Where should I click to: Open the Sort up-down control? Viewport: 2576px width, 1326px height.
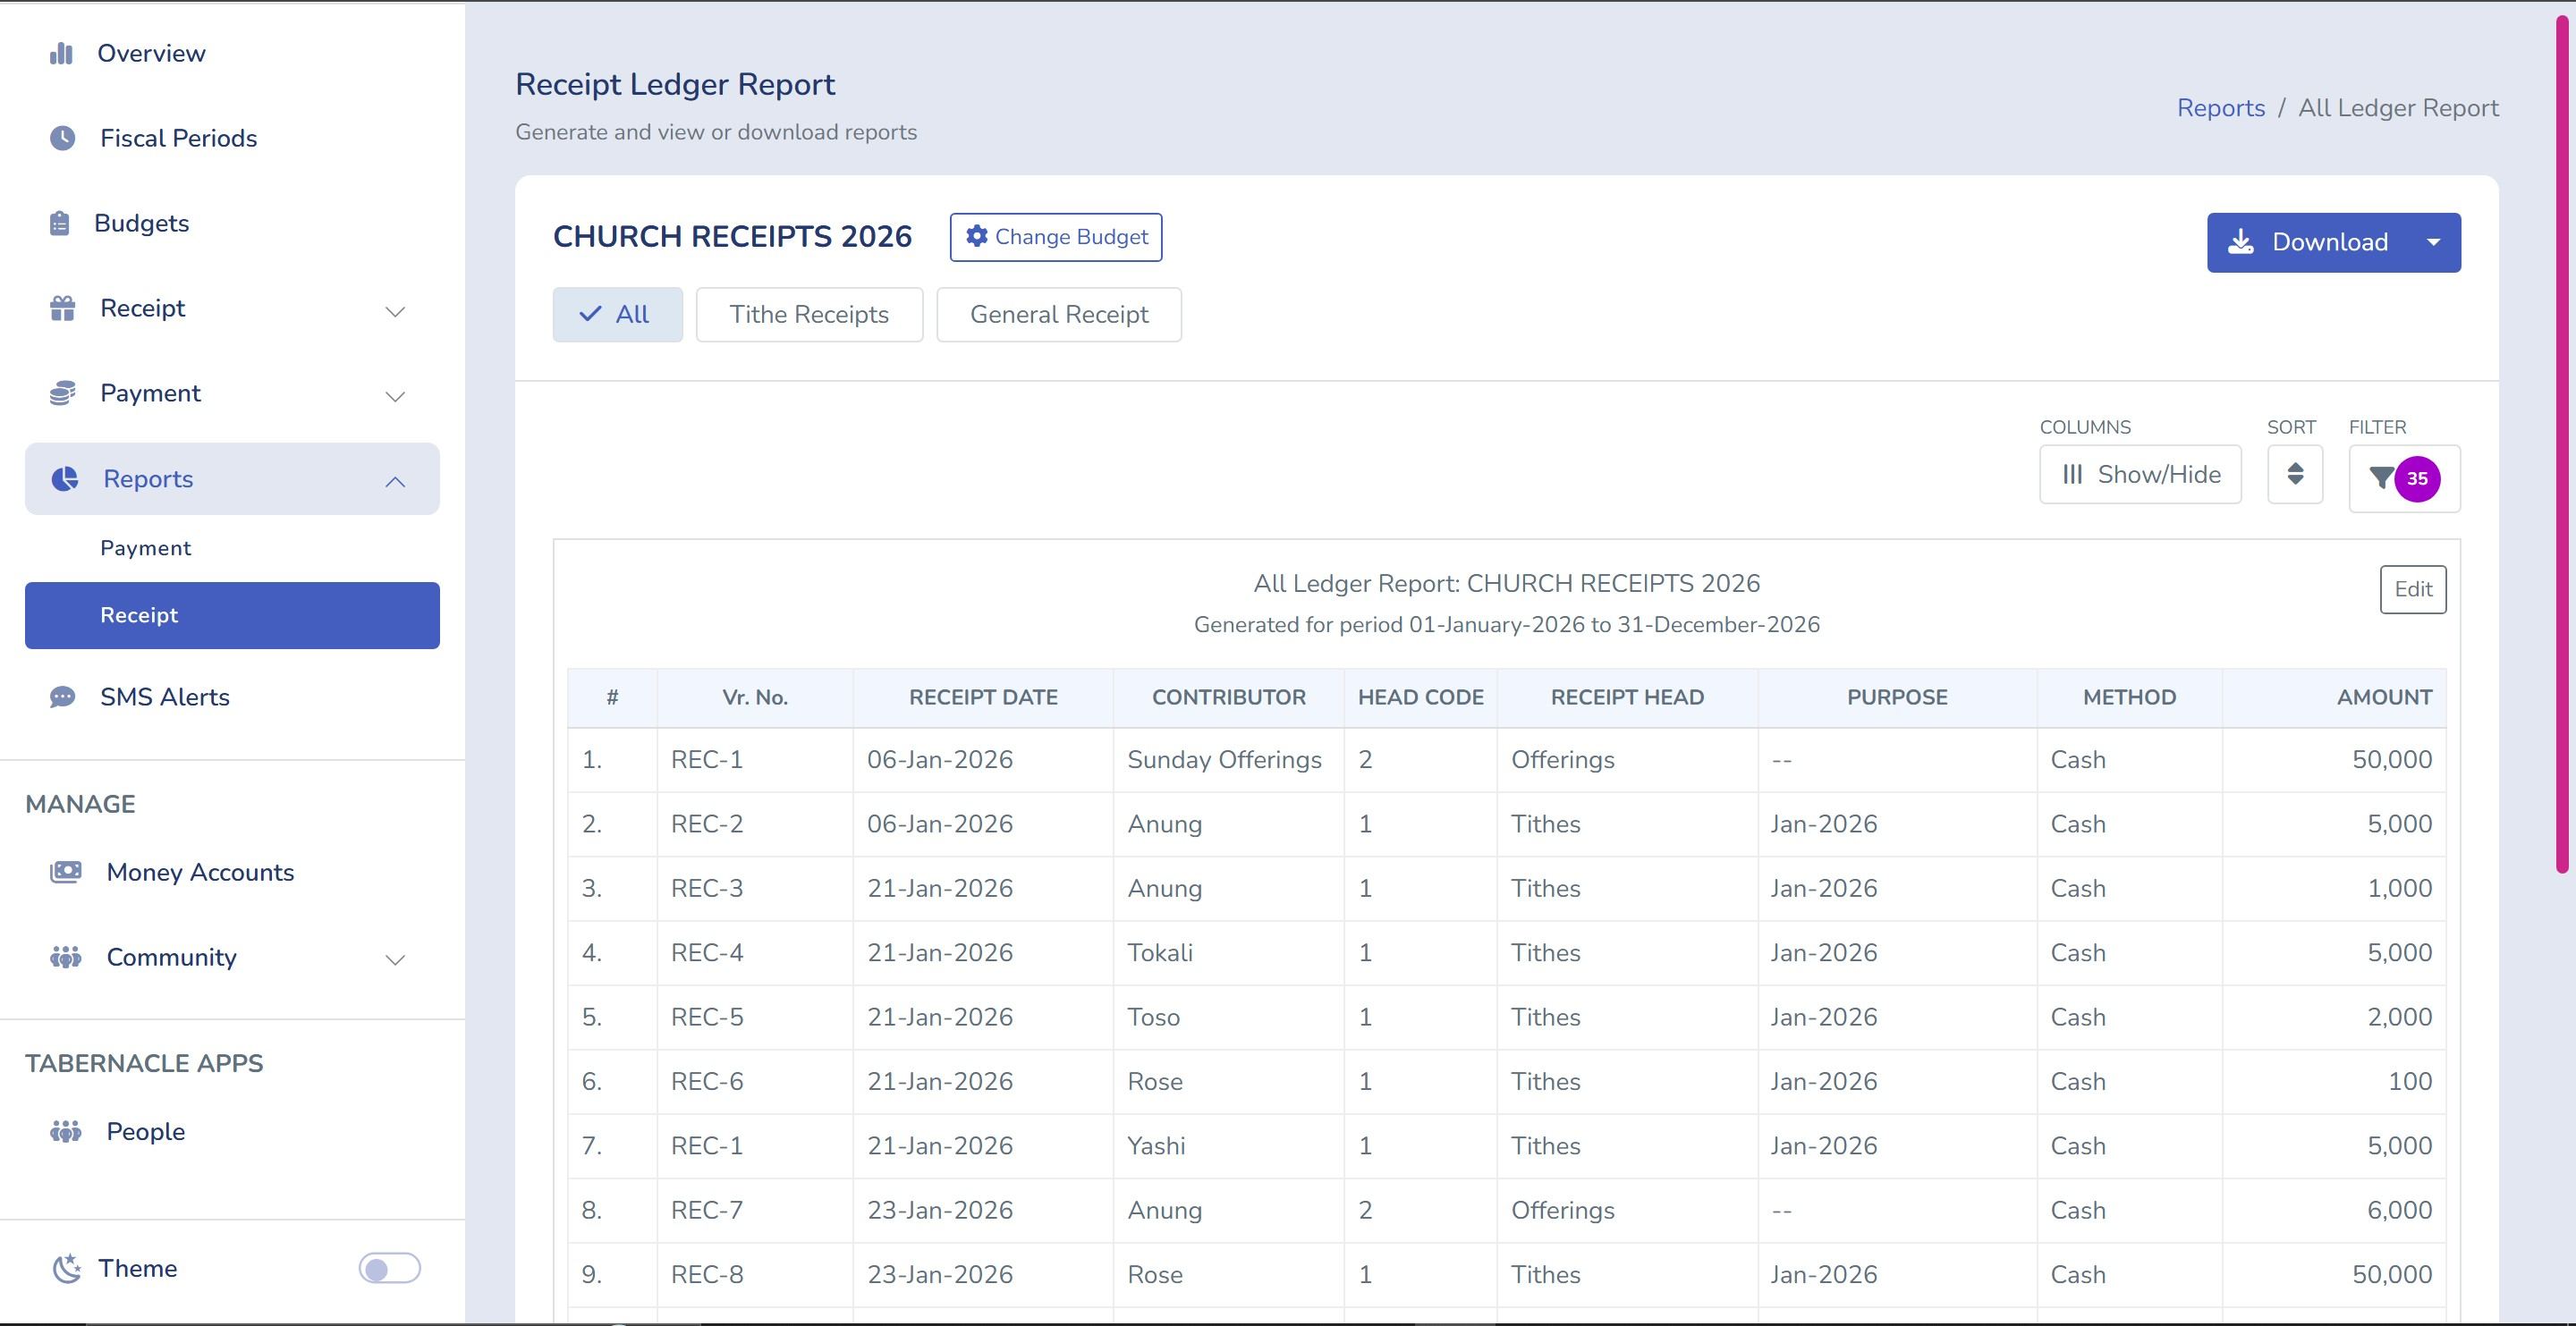point(2295,474)
